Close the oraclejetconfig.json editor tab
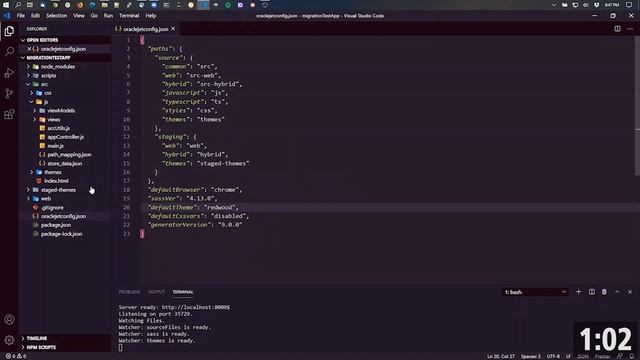The width and height of the screenshot is (640, 360). coord(173,29)
